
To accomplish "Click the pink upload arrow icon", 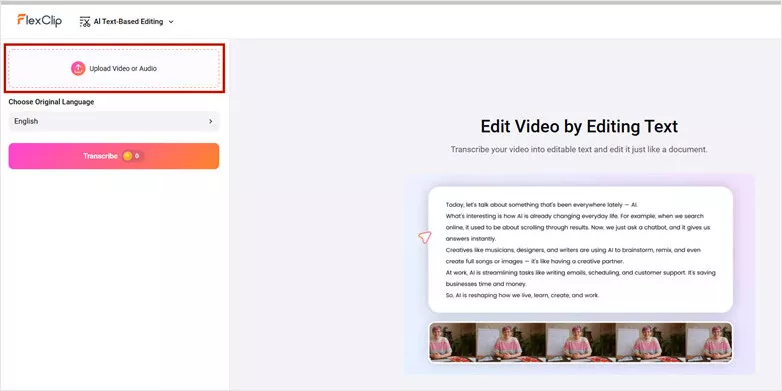I will pyautogui.click(x=78, y=68).
